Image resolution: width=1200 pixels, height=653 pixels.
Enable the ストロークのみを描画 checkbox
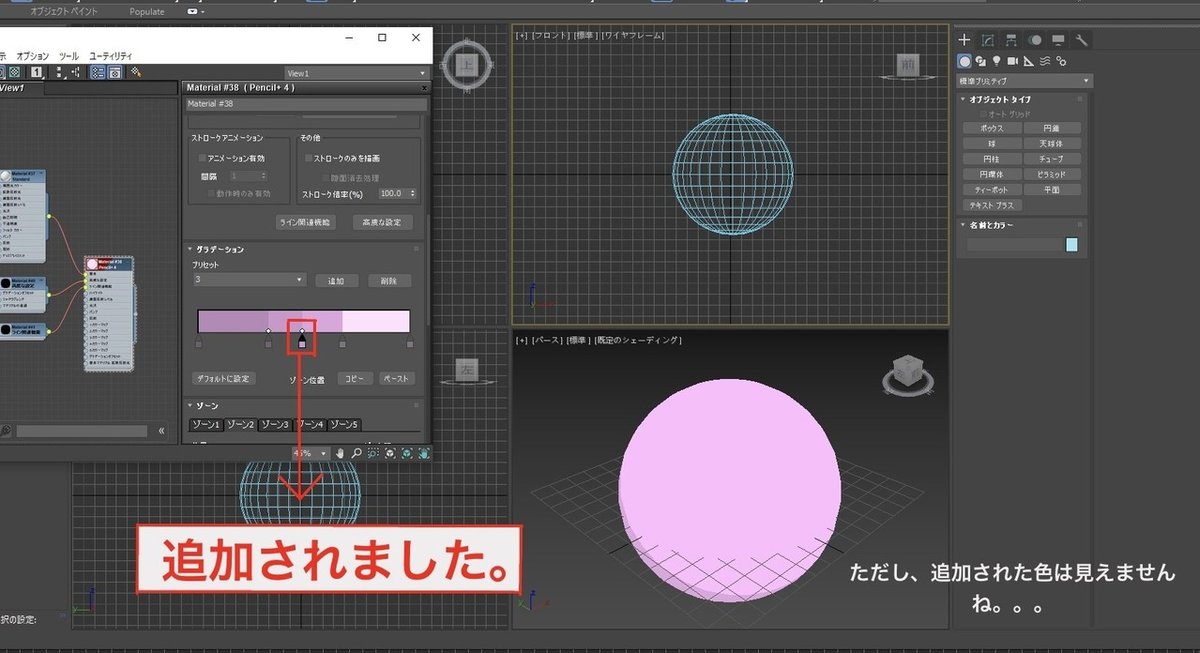[x=310, y=158]
